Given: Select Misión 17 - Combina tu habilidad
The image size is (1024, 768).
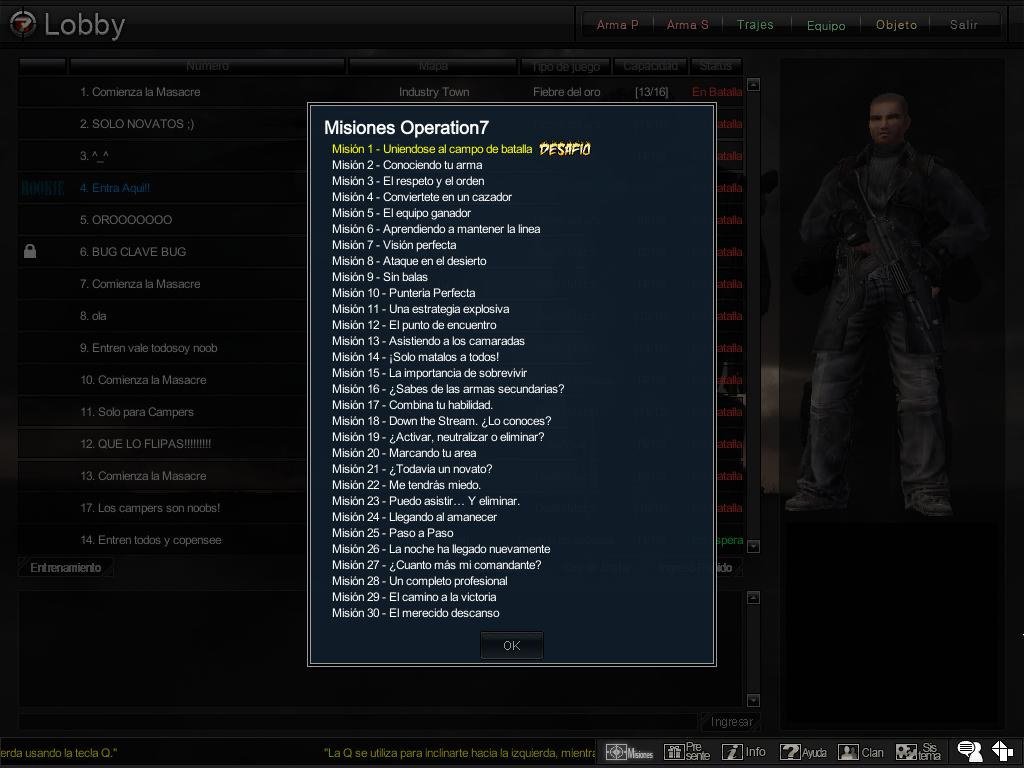Looking at the screenshot, I should pos(412,405).
